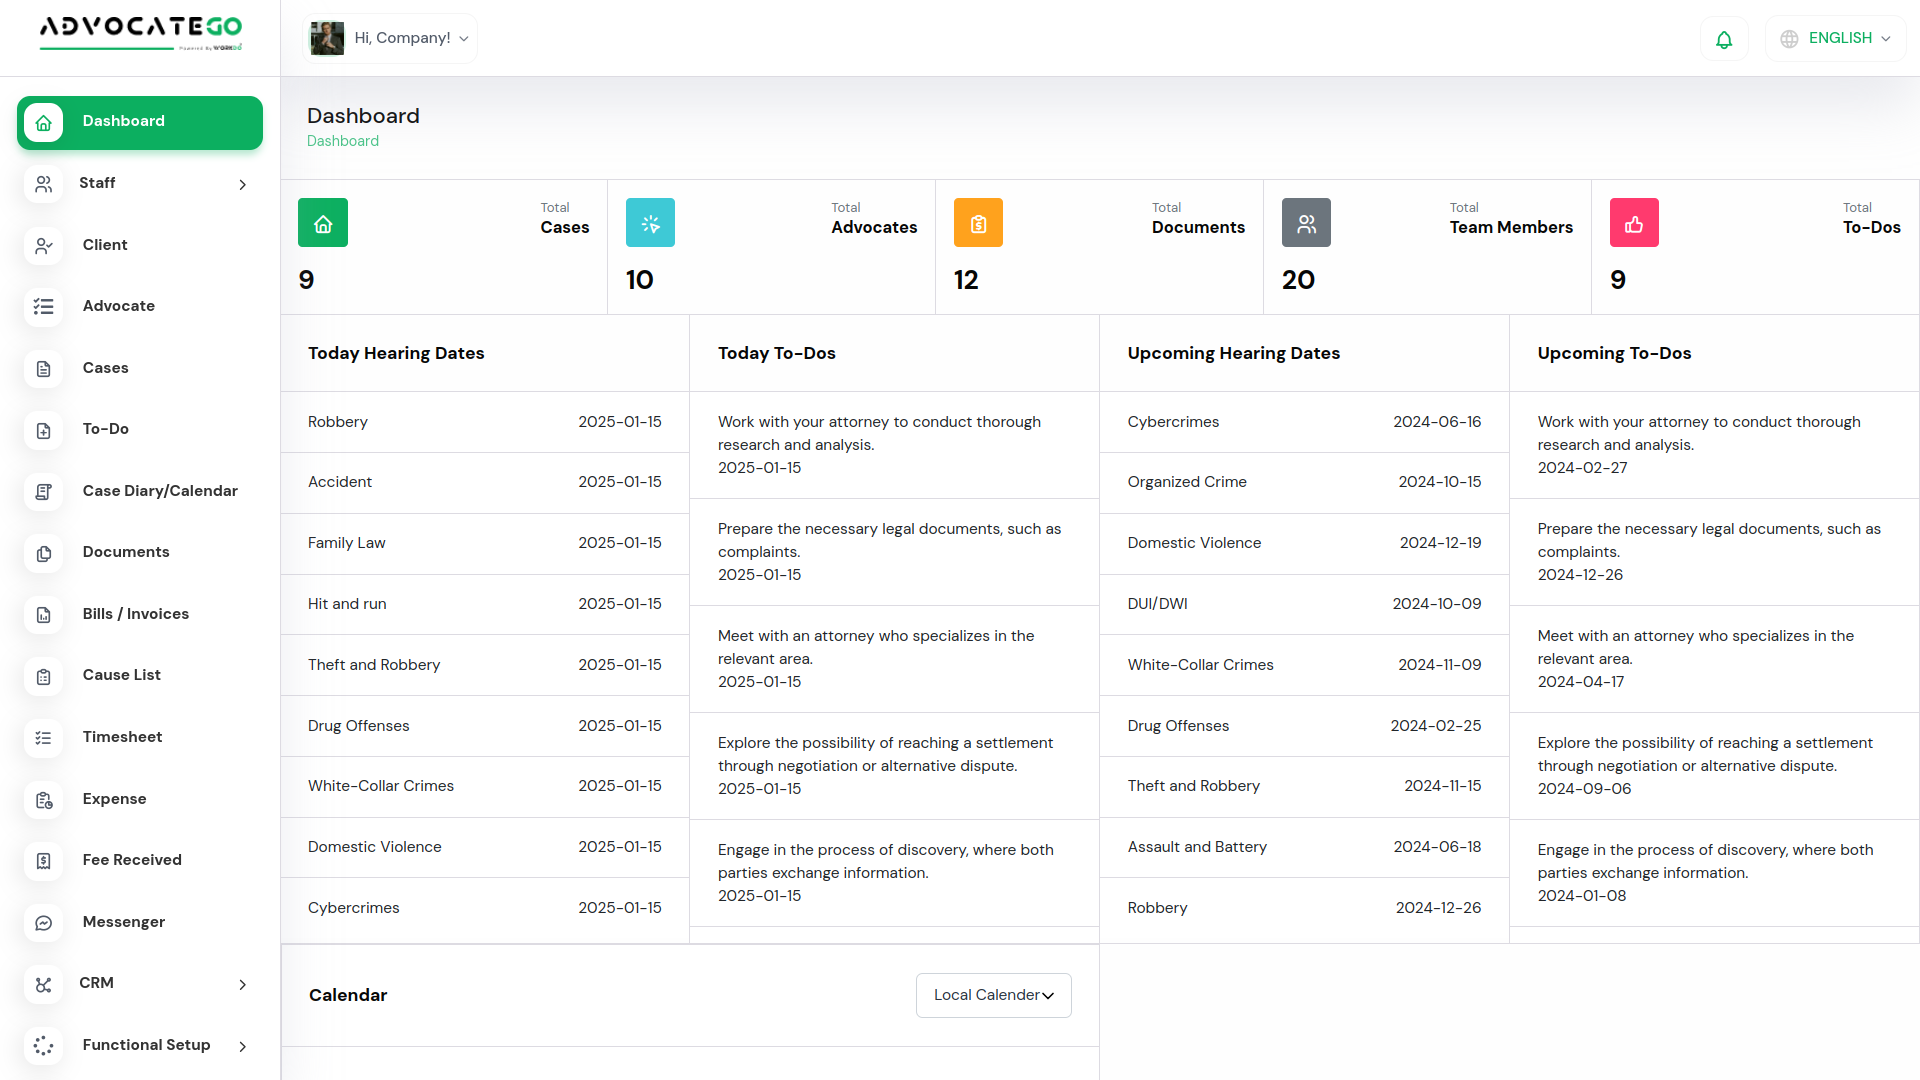Expand the Staff submenu chevron
This screenshot has height=1080, width=1920.
243,185
